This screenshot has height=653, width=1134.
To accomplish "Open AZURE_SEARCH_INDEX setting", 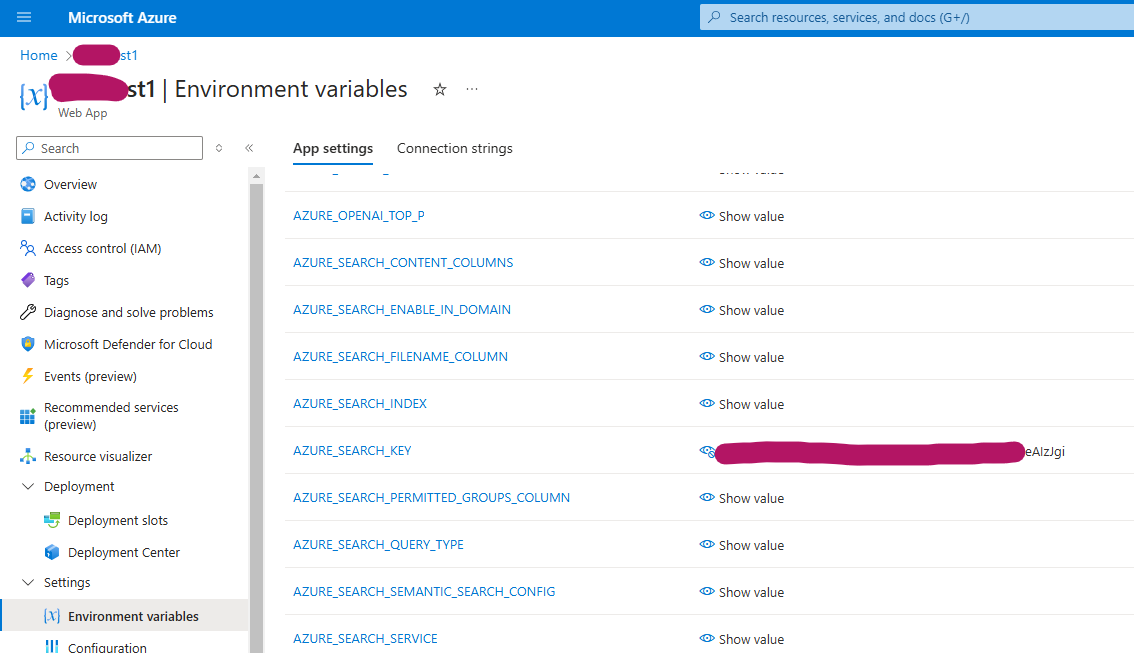I will (359, 404).
